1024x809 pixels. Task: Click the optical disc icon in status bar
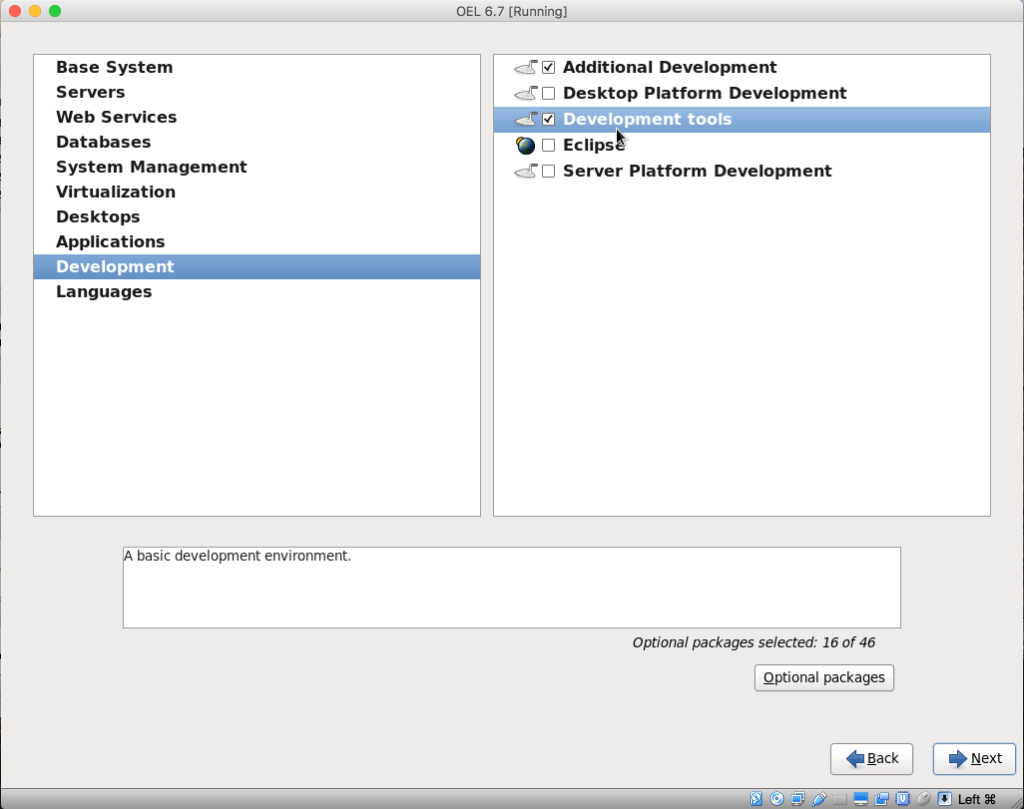coord(777,799)
